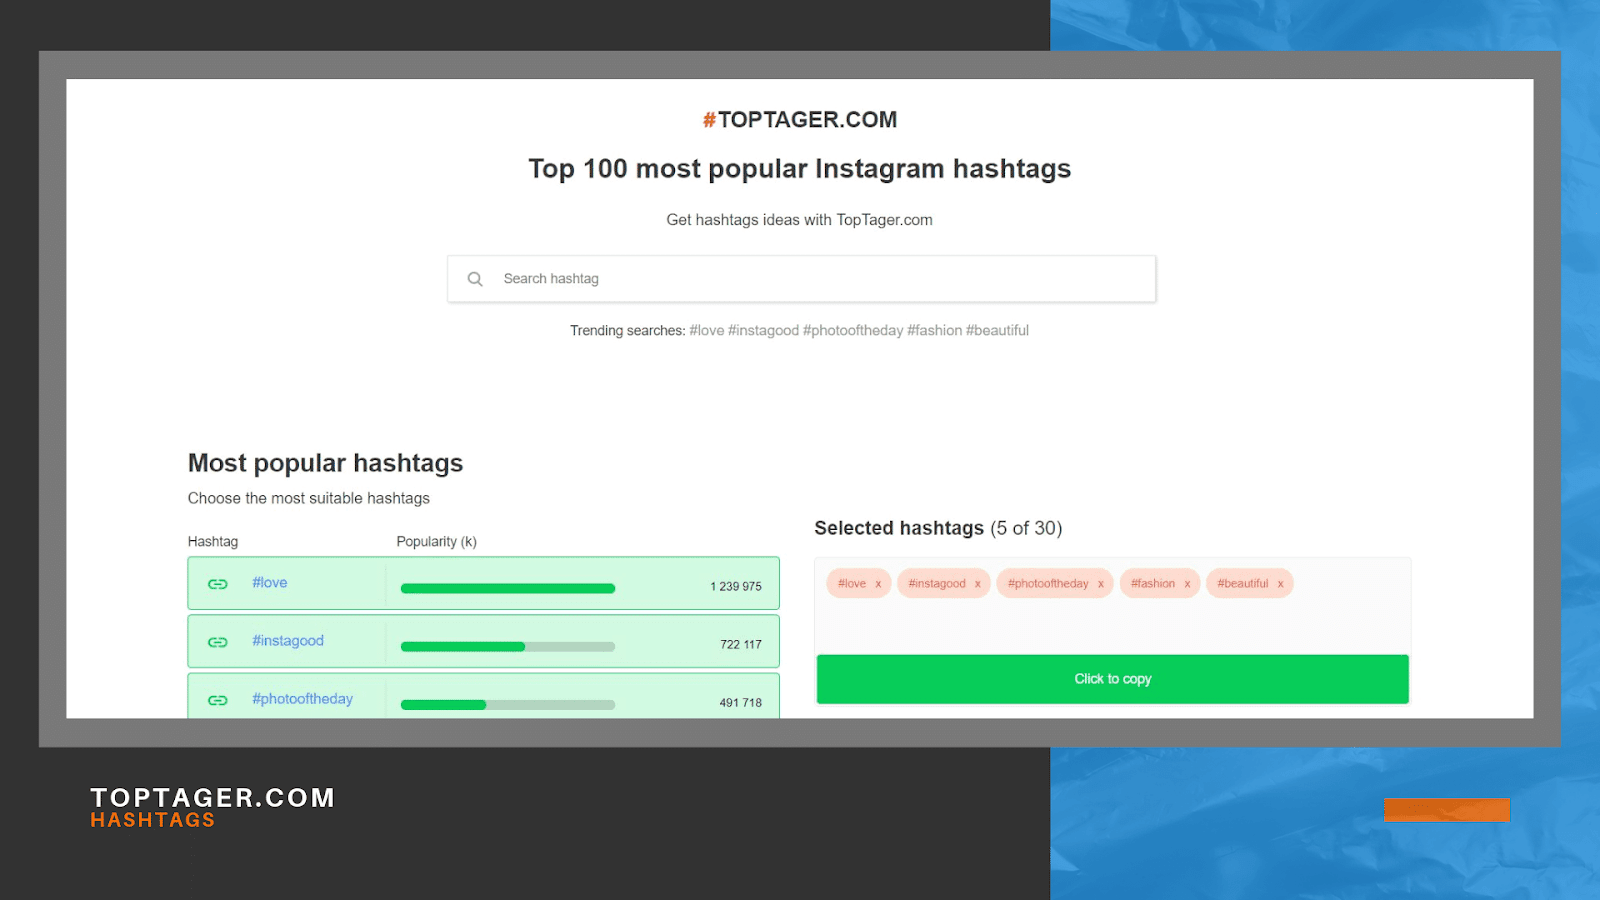
Task: Click the #photooftheday hashtag name in list
Action: (302, 699)
